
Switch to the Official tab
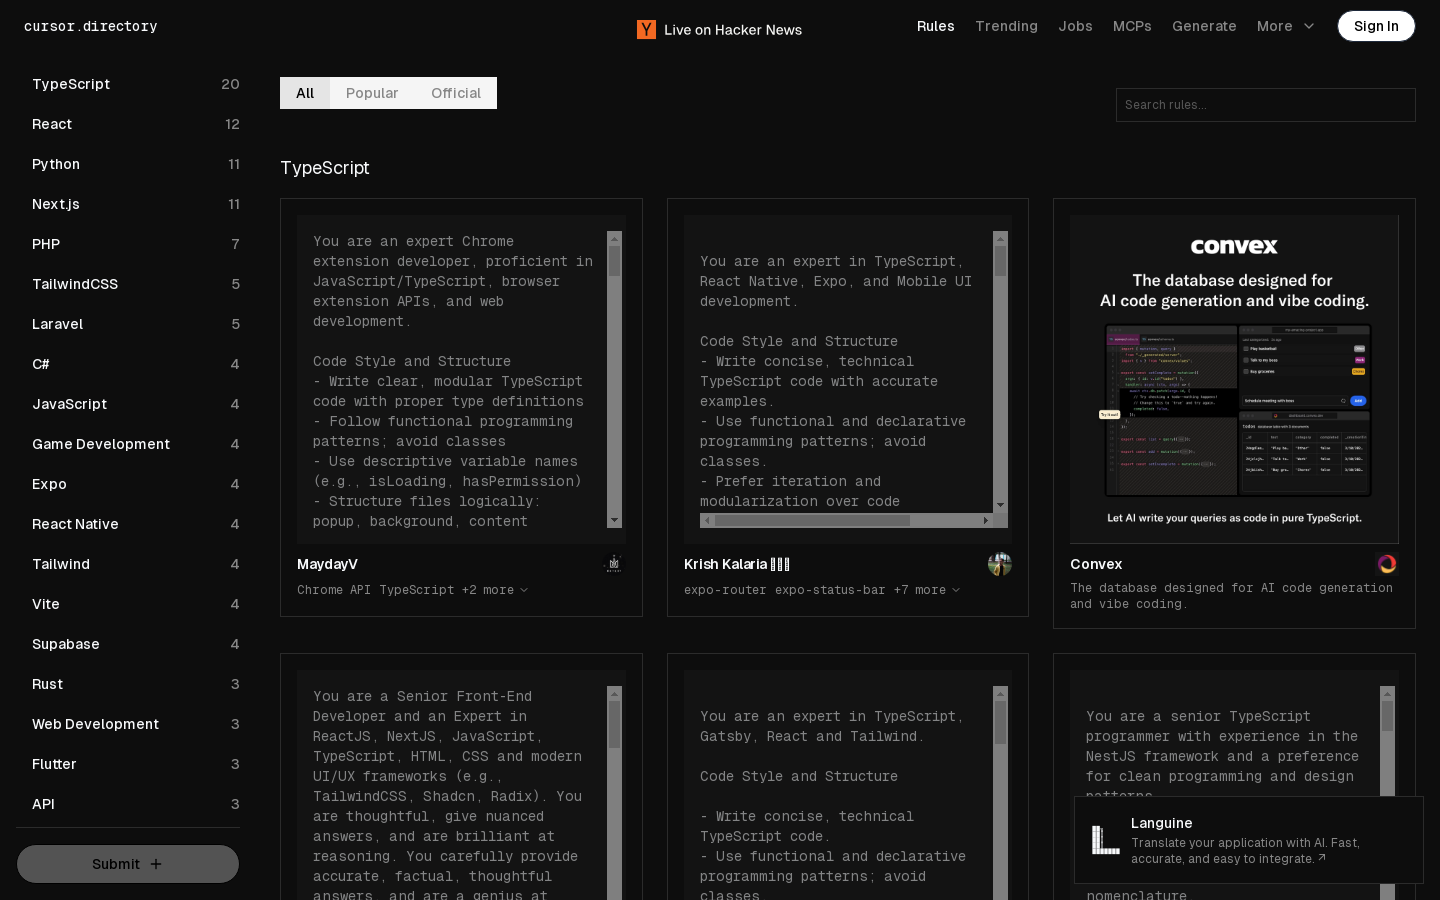pos(456,93)
